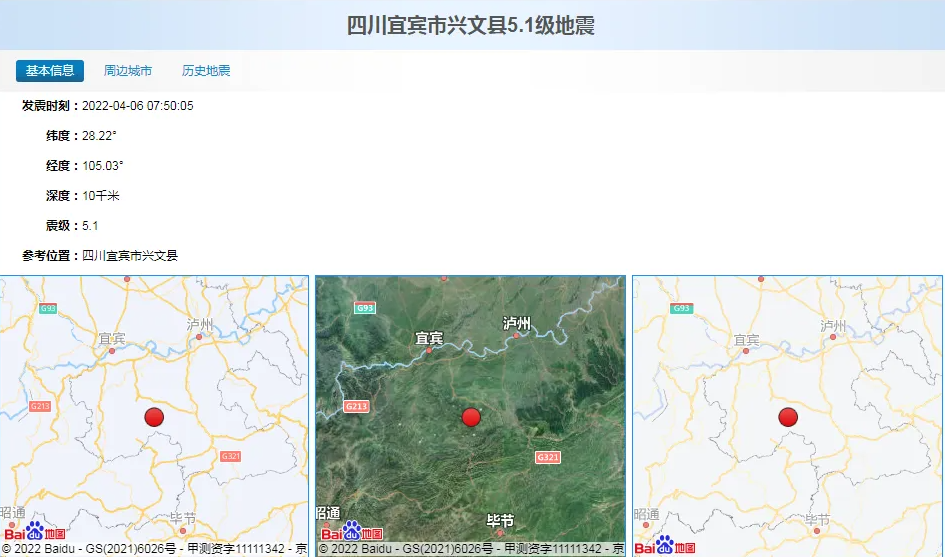The image size is (945, 557).
Task: Click the Baidu copyright text under left map
Action: pyautogui.click(x=154, y=549)
